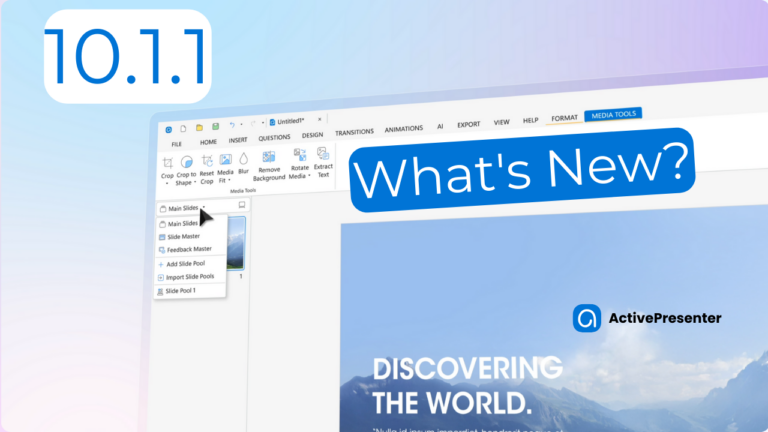This screenshot has width=768, height=432.
Task: Click the DISCOVERING THE WORLD. title text
Action: tap(467, 386)
